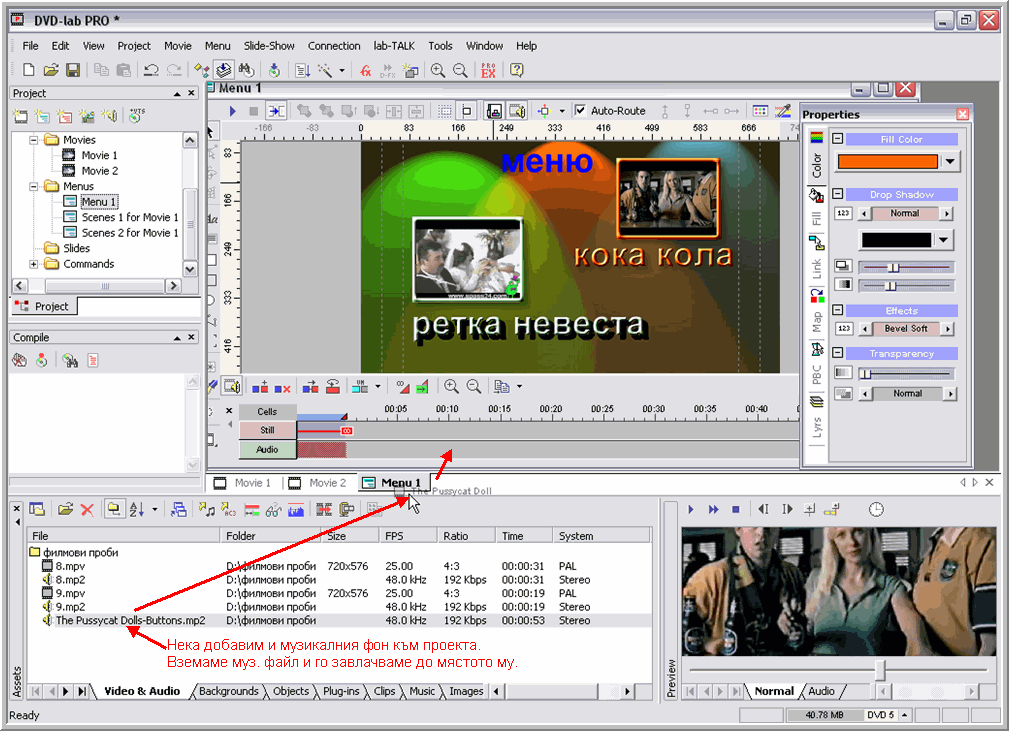
Task: Open the Images assets tab
Action: [467, 691]
